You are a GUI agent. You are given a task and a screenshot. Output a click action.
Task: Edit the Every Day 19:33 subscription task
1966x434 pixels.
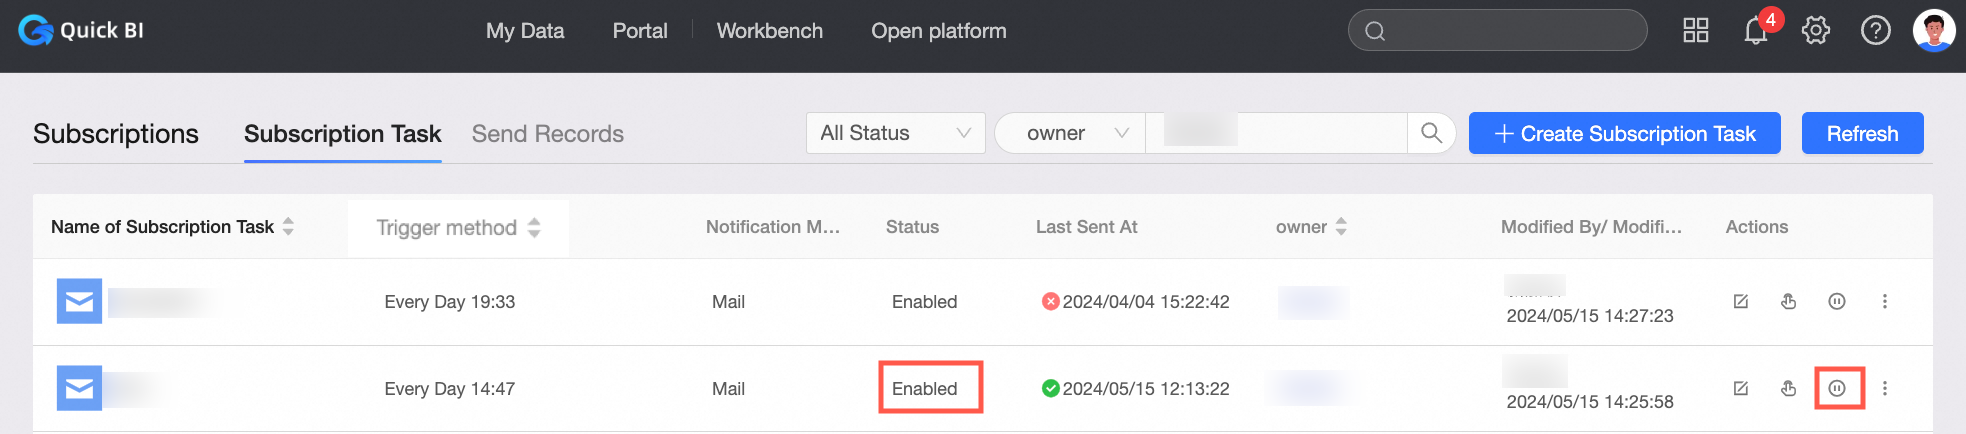point(1741,301)
